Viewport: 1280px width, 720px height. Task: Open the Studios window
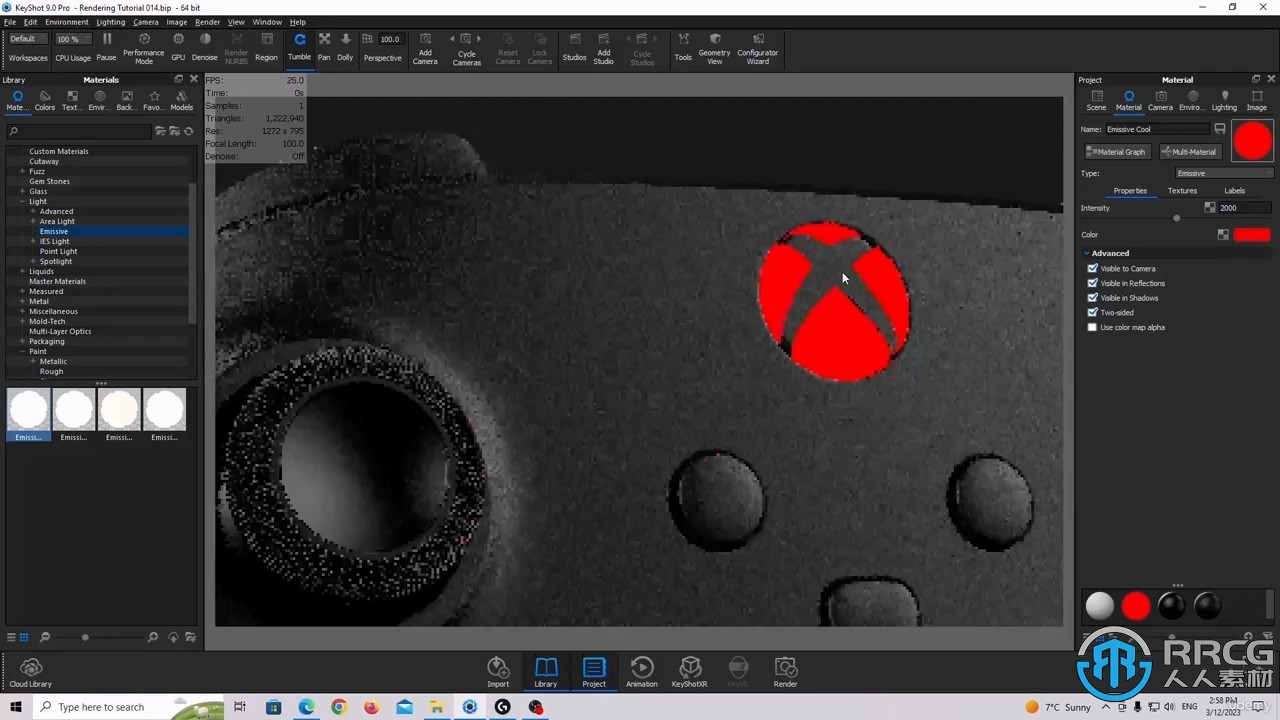pos(574,47)
